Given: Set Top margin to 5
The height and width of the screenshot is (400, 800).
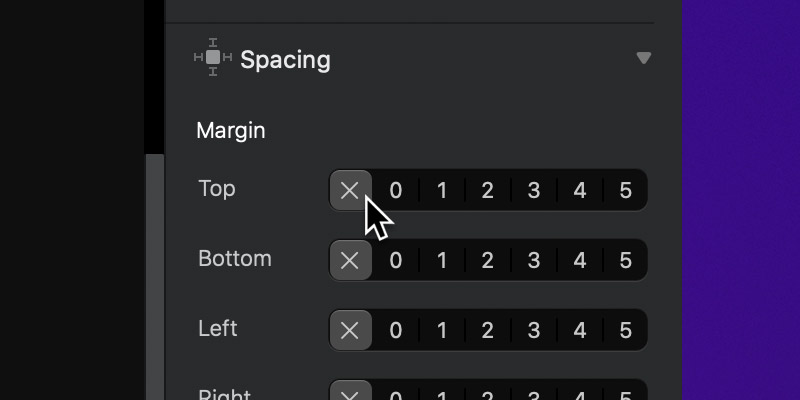Looking at the screenshot, I should pos(626,190).
